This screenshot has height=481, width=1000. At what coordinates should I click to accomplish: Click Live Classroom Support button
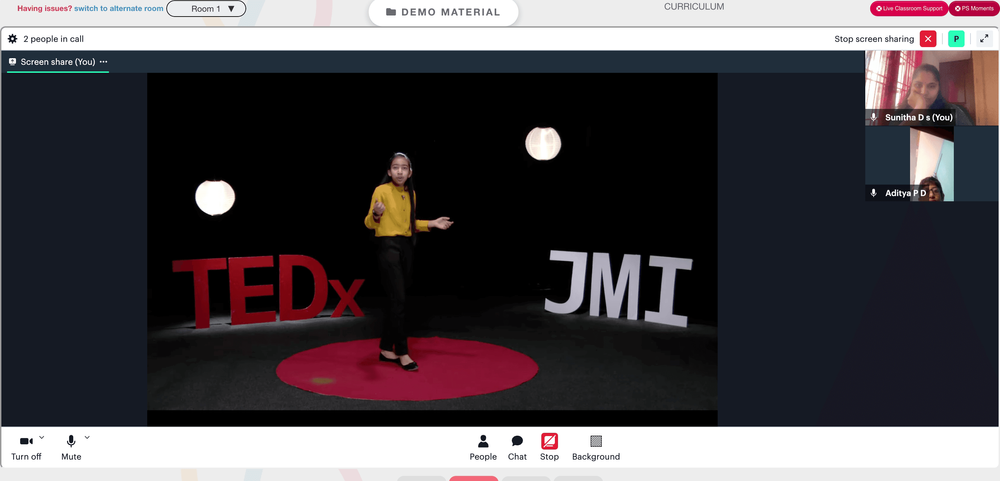tap(909, 8)
